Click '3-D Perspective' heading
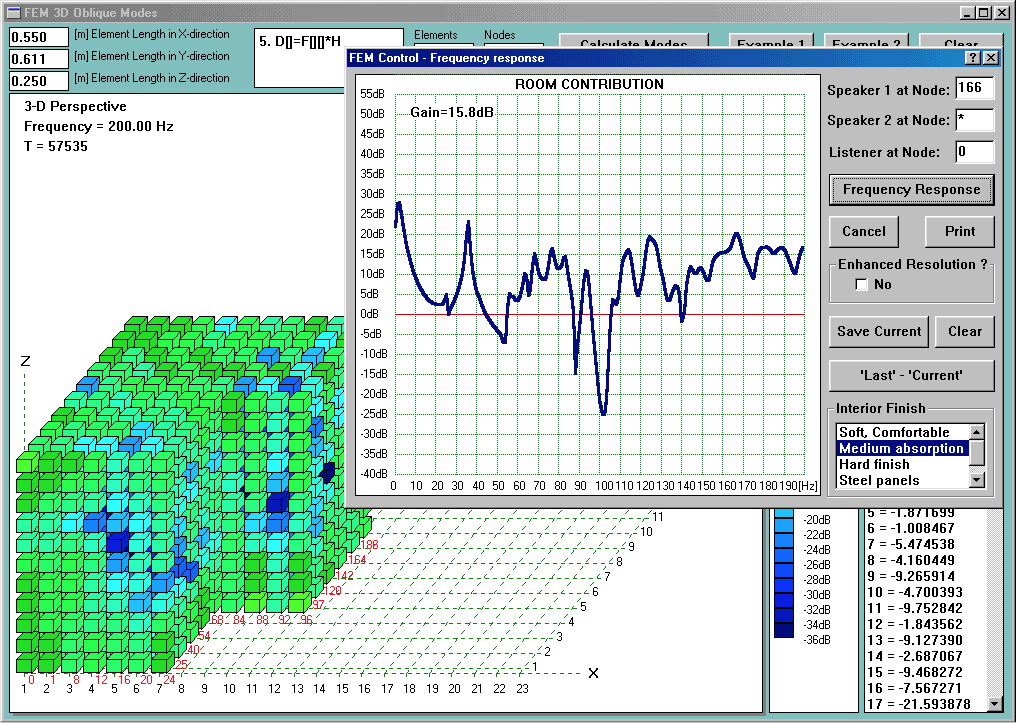 [x=75, y=106]
